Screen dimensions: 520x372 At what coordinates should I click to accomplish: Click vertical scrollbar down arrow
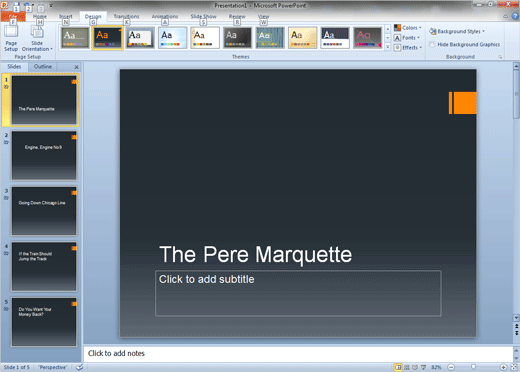[x=516, y=318]
